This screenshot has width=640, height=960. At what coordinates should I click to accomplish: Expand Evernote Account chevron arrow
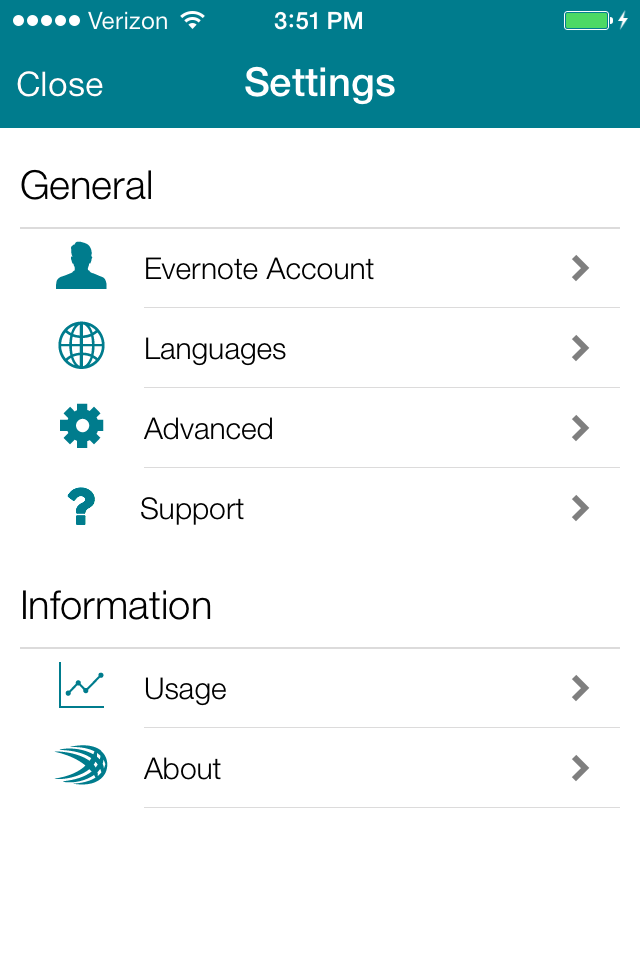pos(580,268)
